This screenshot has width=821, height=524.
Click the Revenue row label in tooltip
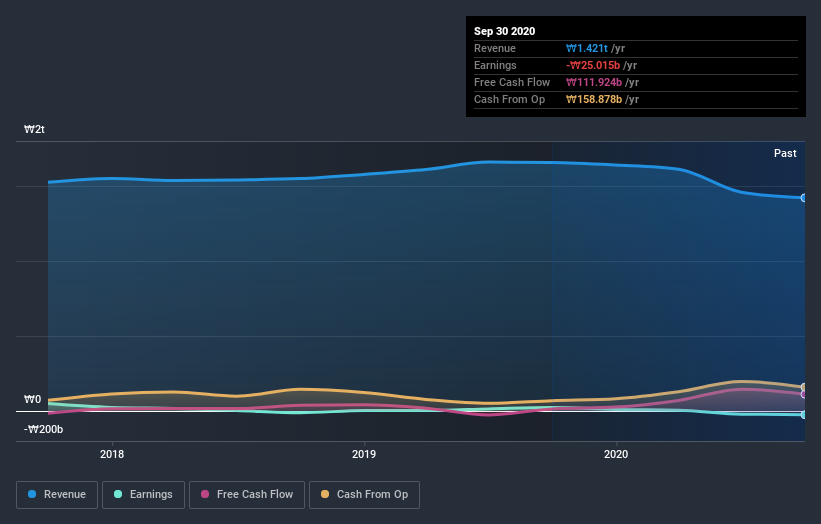click(x=495, y=48)
